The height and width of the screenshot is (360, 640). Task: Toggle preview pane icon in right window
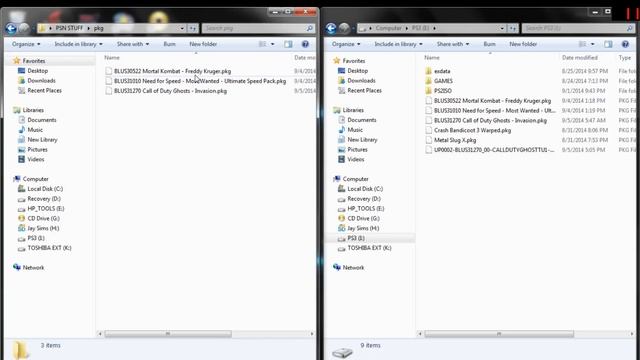coord(608,44)
